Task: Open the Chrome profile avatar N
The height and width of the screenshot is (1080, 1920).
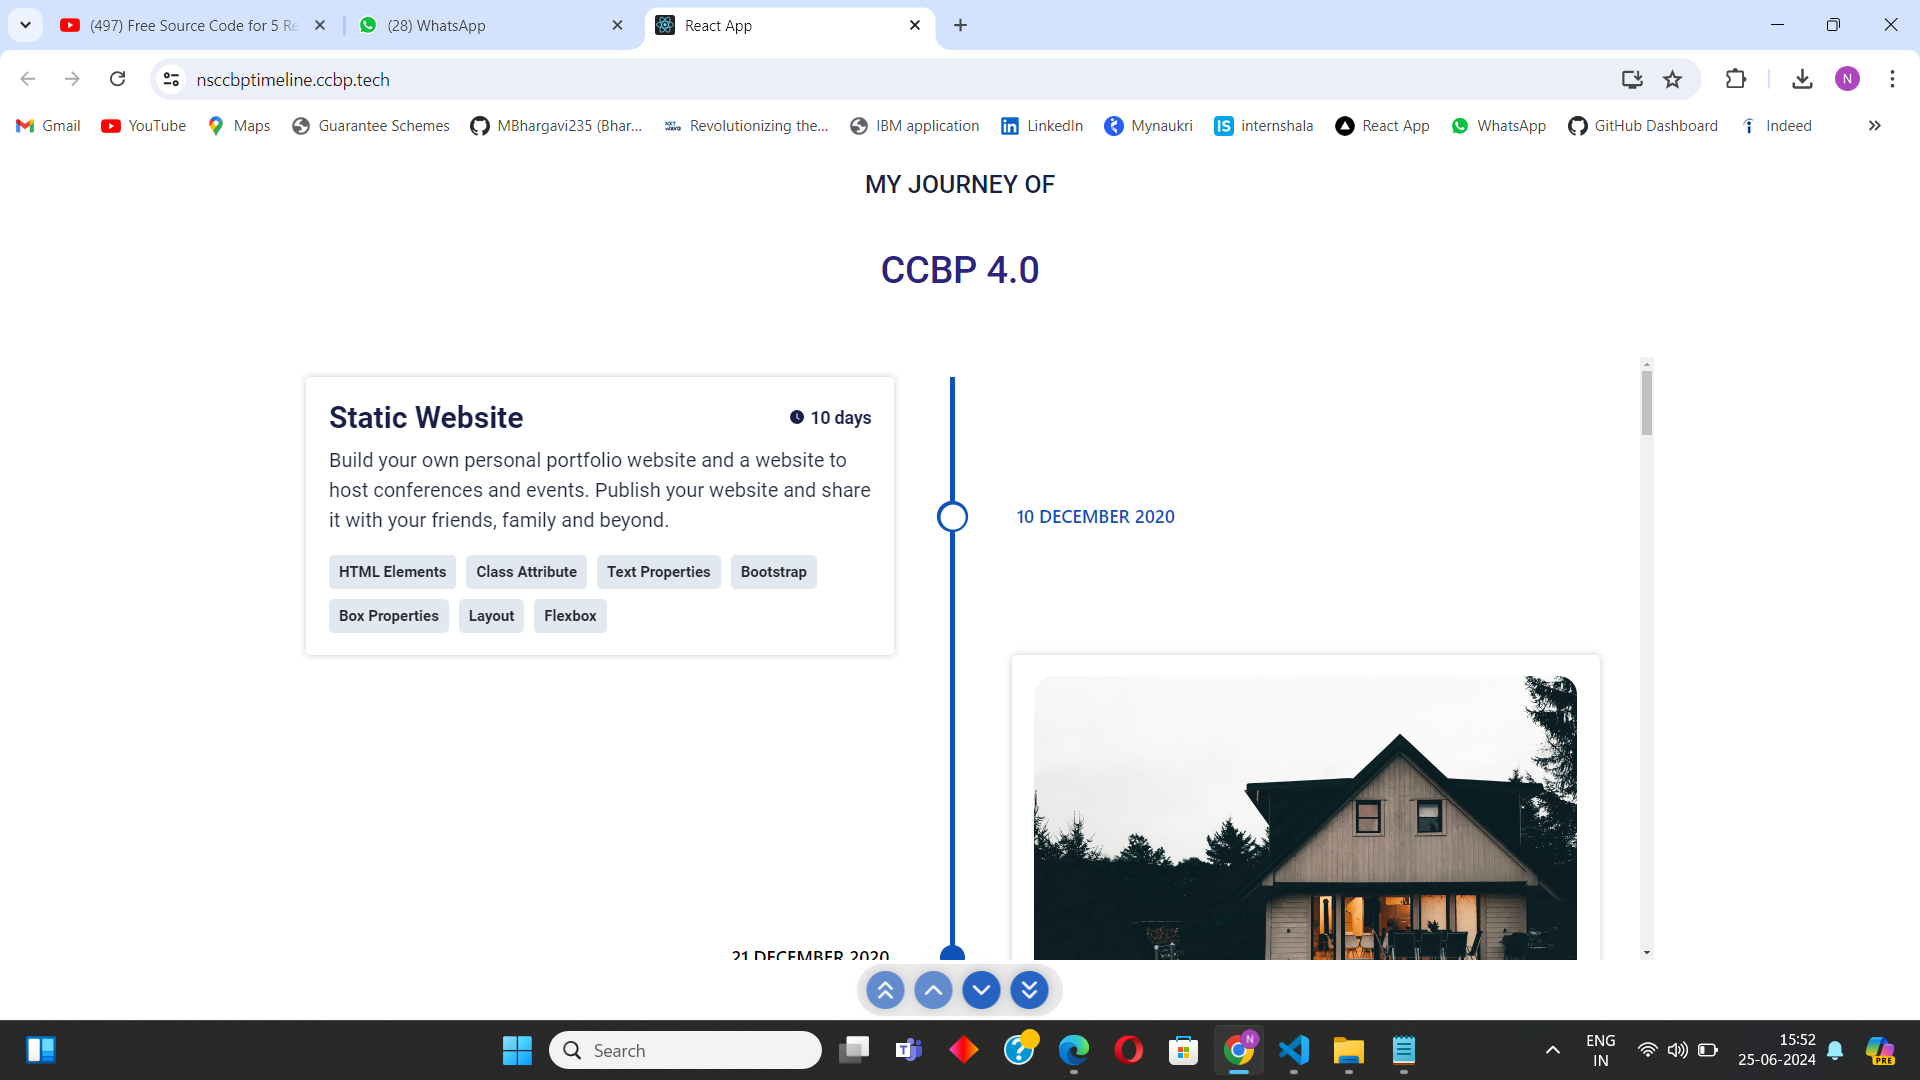Action: (x=1847, y=79)
